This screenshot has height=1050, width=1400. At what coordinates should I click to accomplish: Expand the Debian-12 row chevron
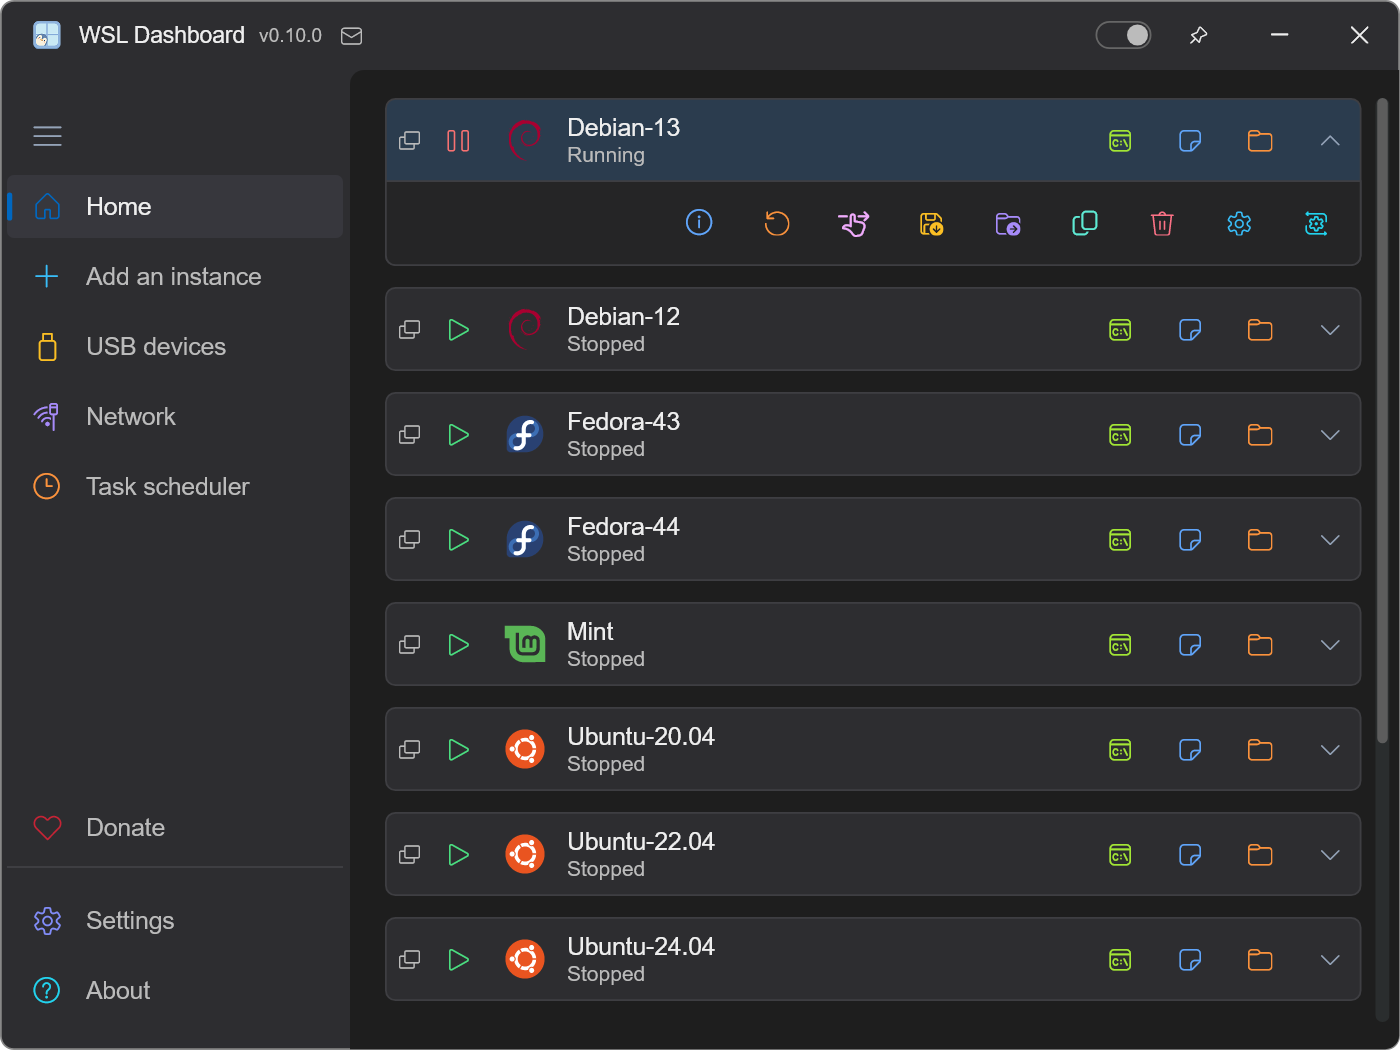point(1330,330)
